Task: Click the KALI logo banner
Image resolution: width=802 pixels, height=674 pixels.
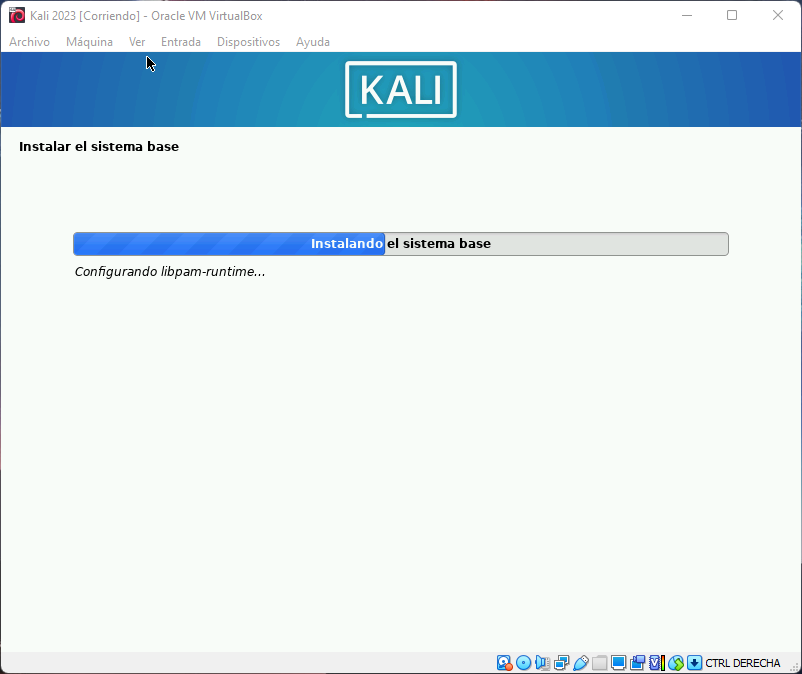Action: click(x=401, y=89)
